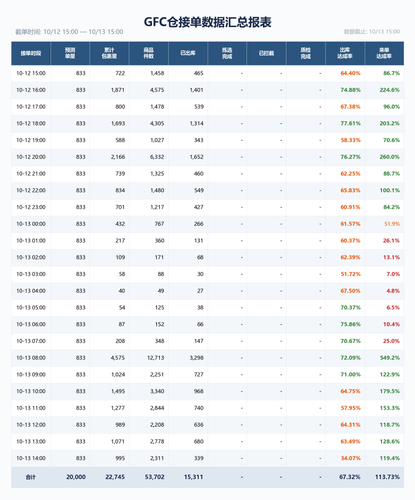The image size is (415, 500).
Task: Click the value 2,166 in the 10-12 20:00 row
Action: click(118, 157)
